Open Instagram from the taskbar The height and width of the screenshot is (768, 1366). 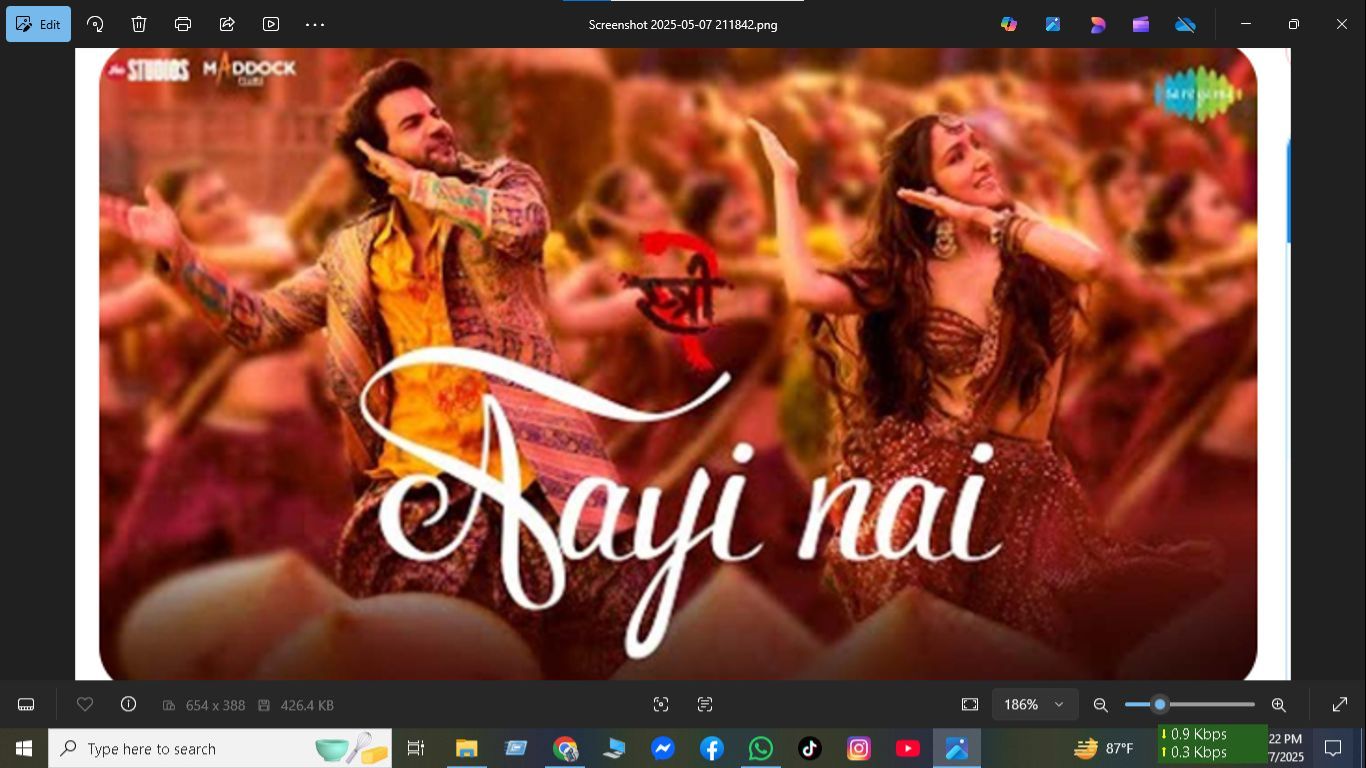(x=859, y=748)
